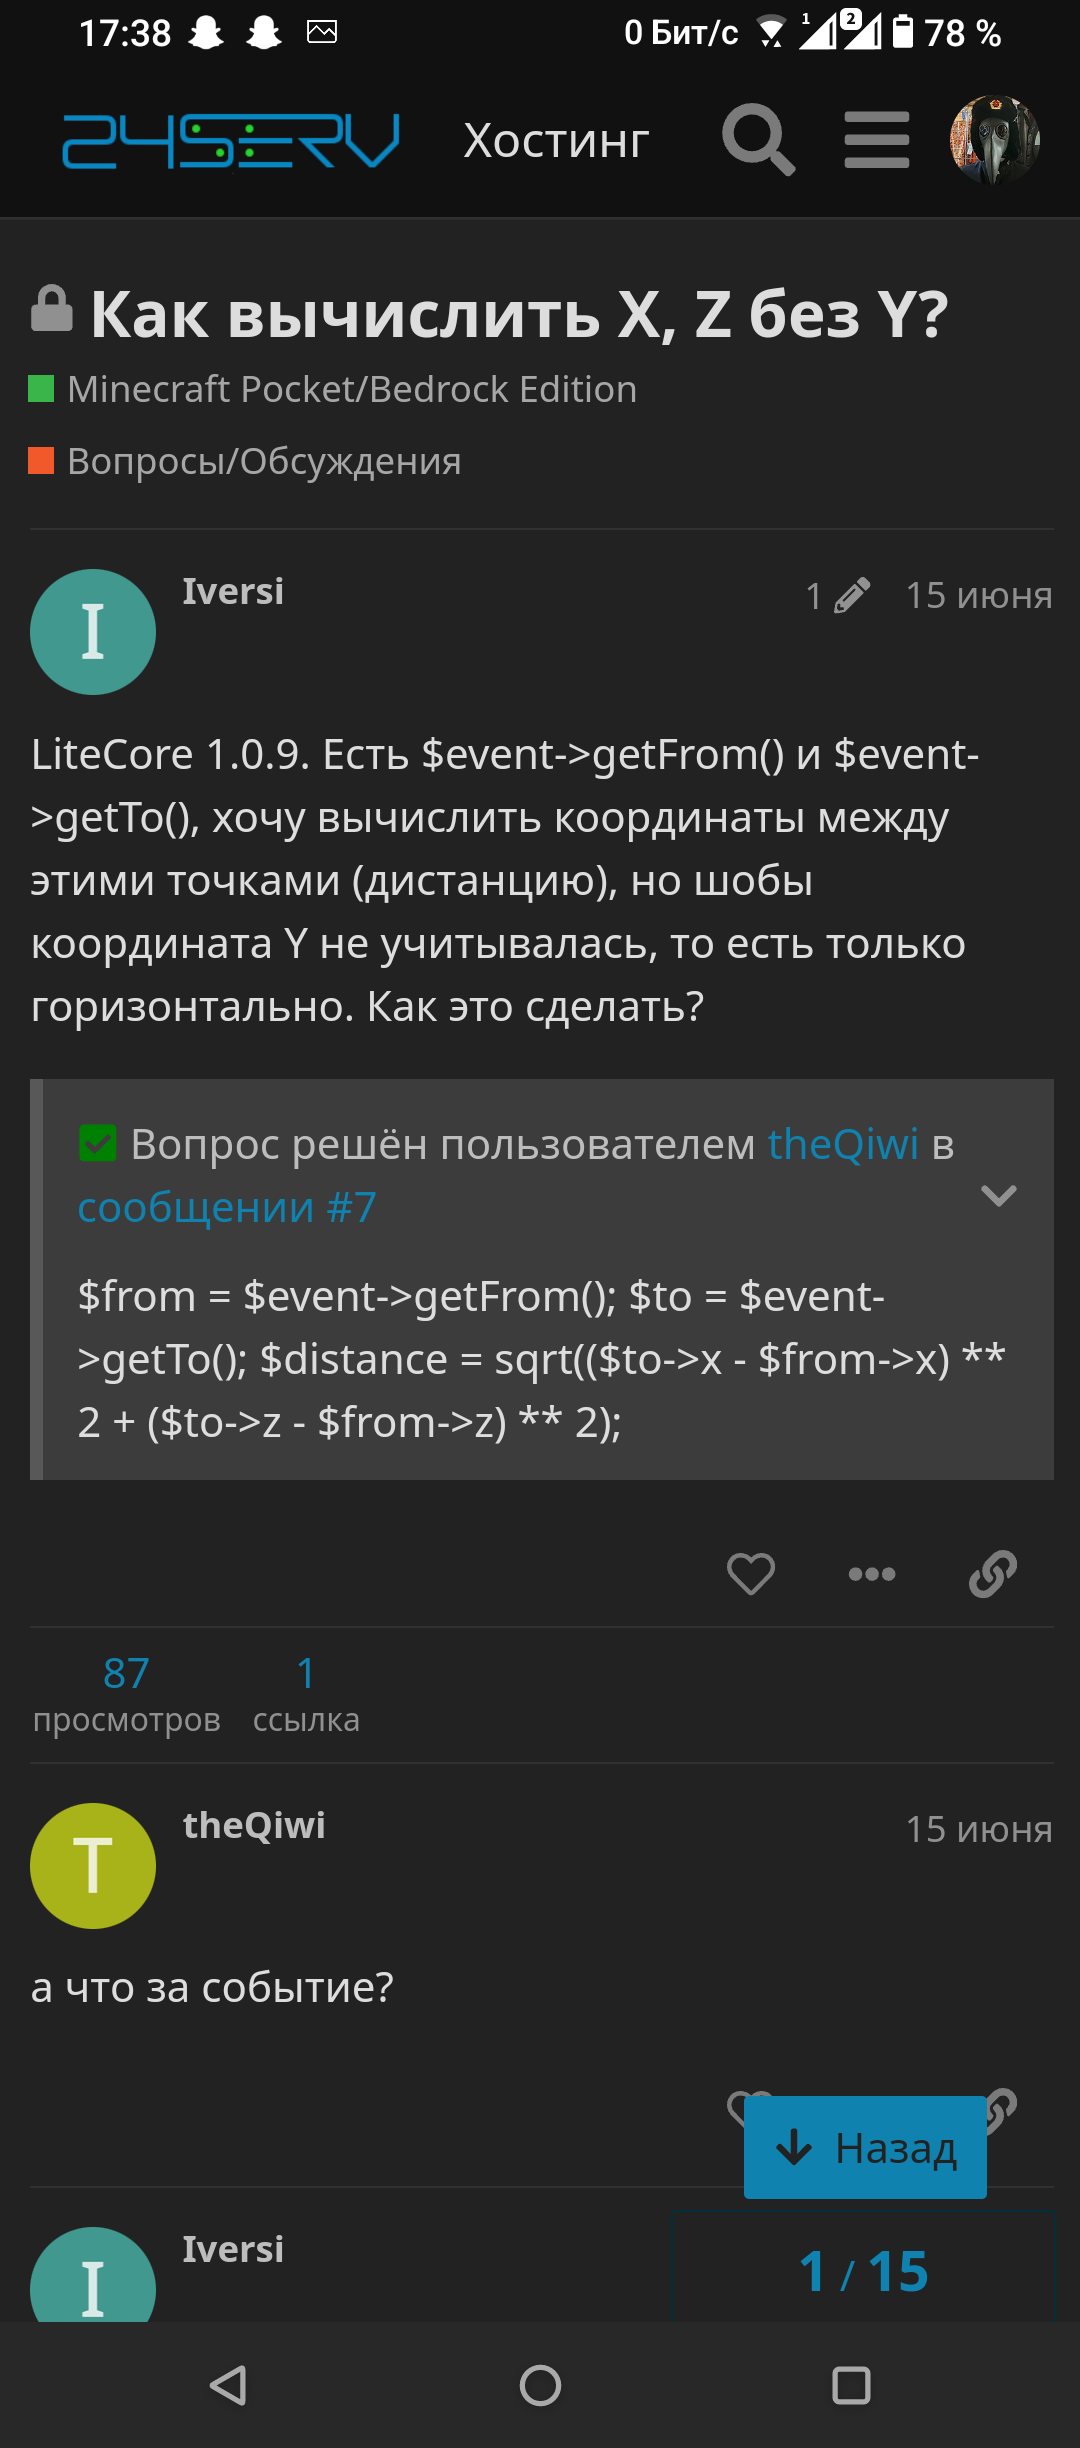This screenshot has width=1080, height=2448.
Task: View edit history pencil icon
Action: [838, 596]
